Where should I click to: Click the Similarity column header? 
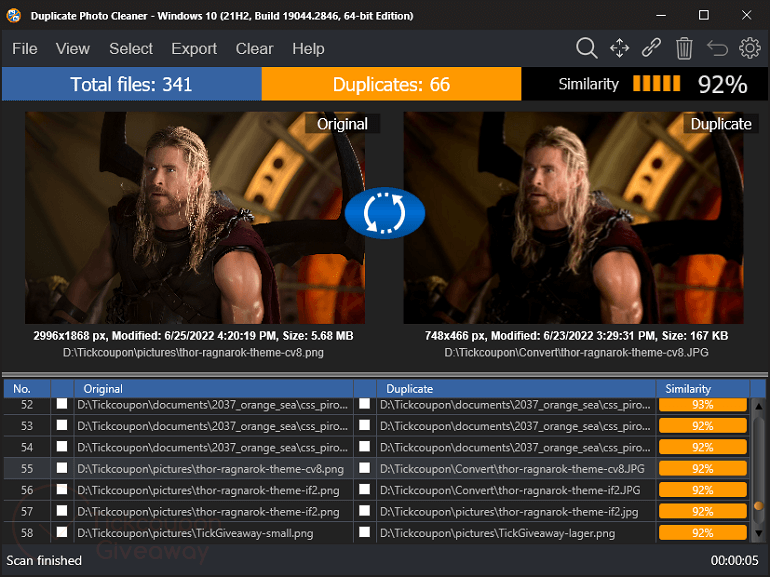[x=703, y=389]
